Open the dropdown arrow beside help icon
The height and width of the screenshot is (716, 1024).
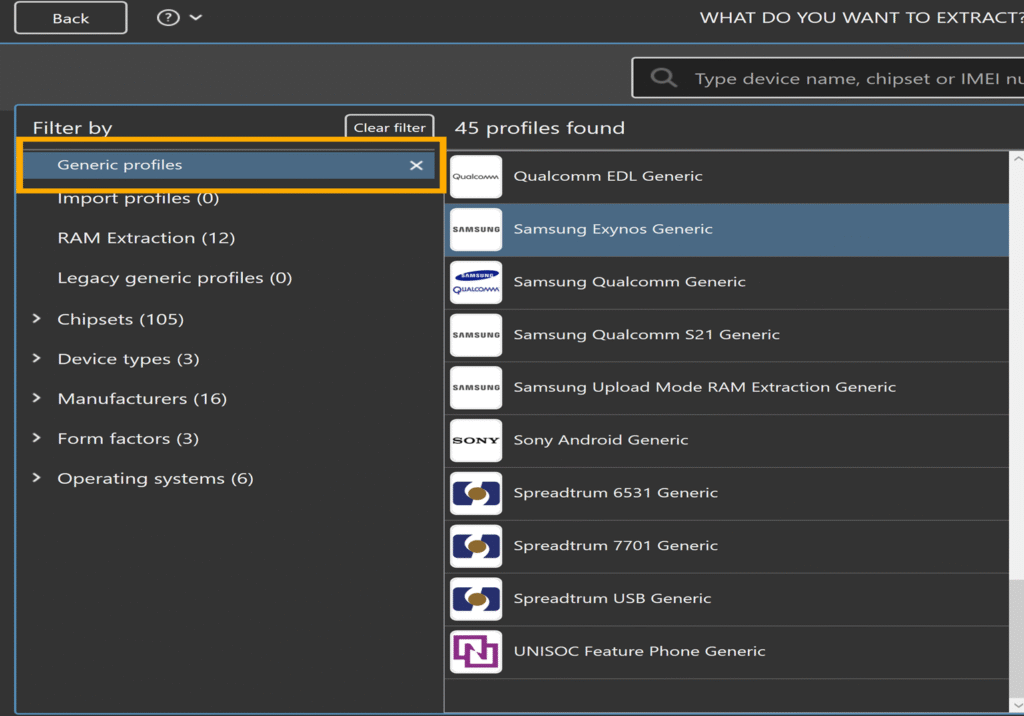tap(195, 17)
